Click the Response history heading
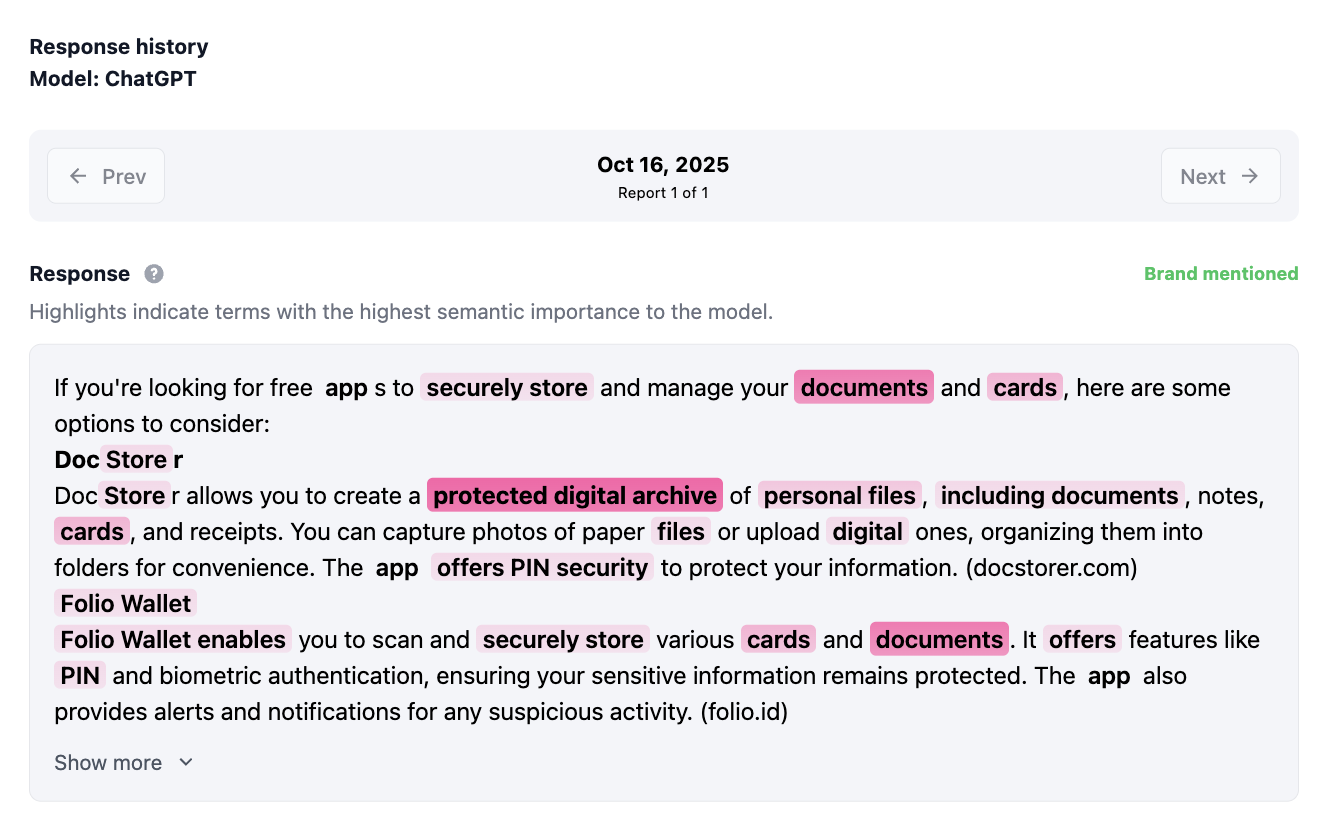Viewport: 1326px width, 824px height. pyautogui.click(x=119, y=47)
